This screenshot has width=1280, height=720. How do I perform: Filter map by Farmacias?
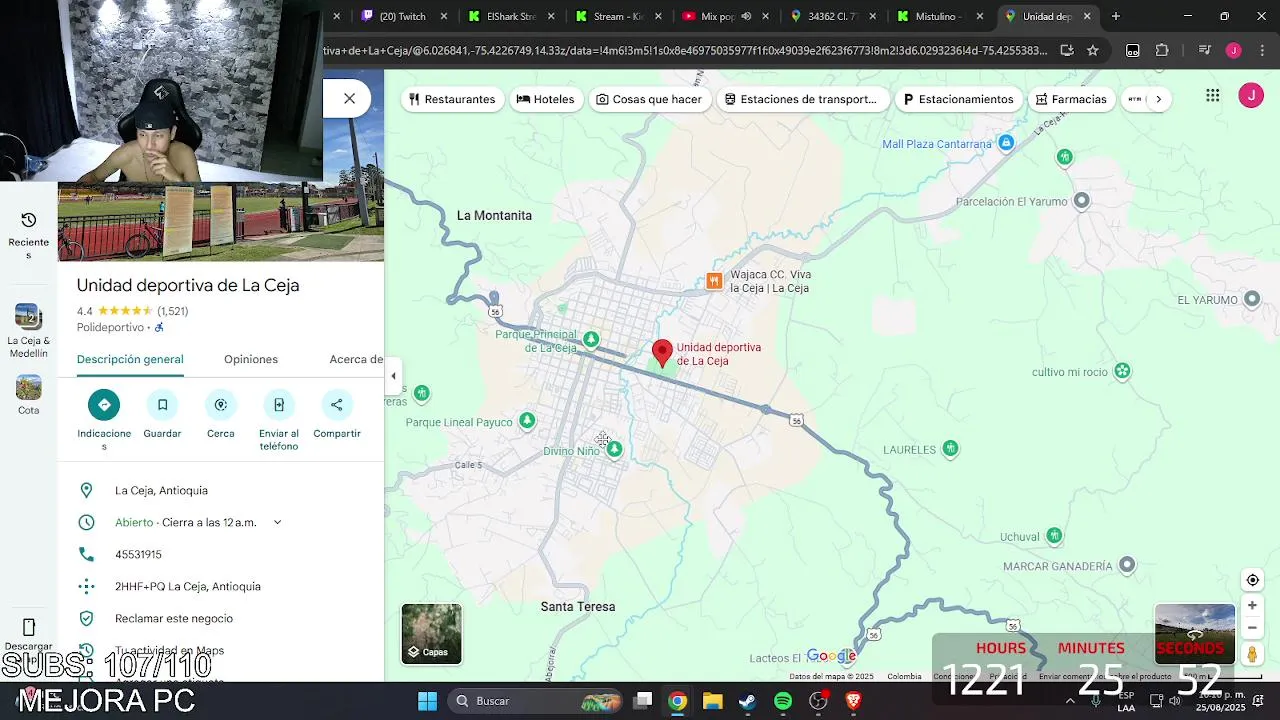click(x=1071, y=99)
